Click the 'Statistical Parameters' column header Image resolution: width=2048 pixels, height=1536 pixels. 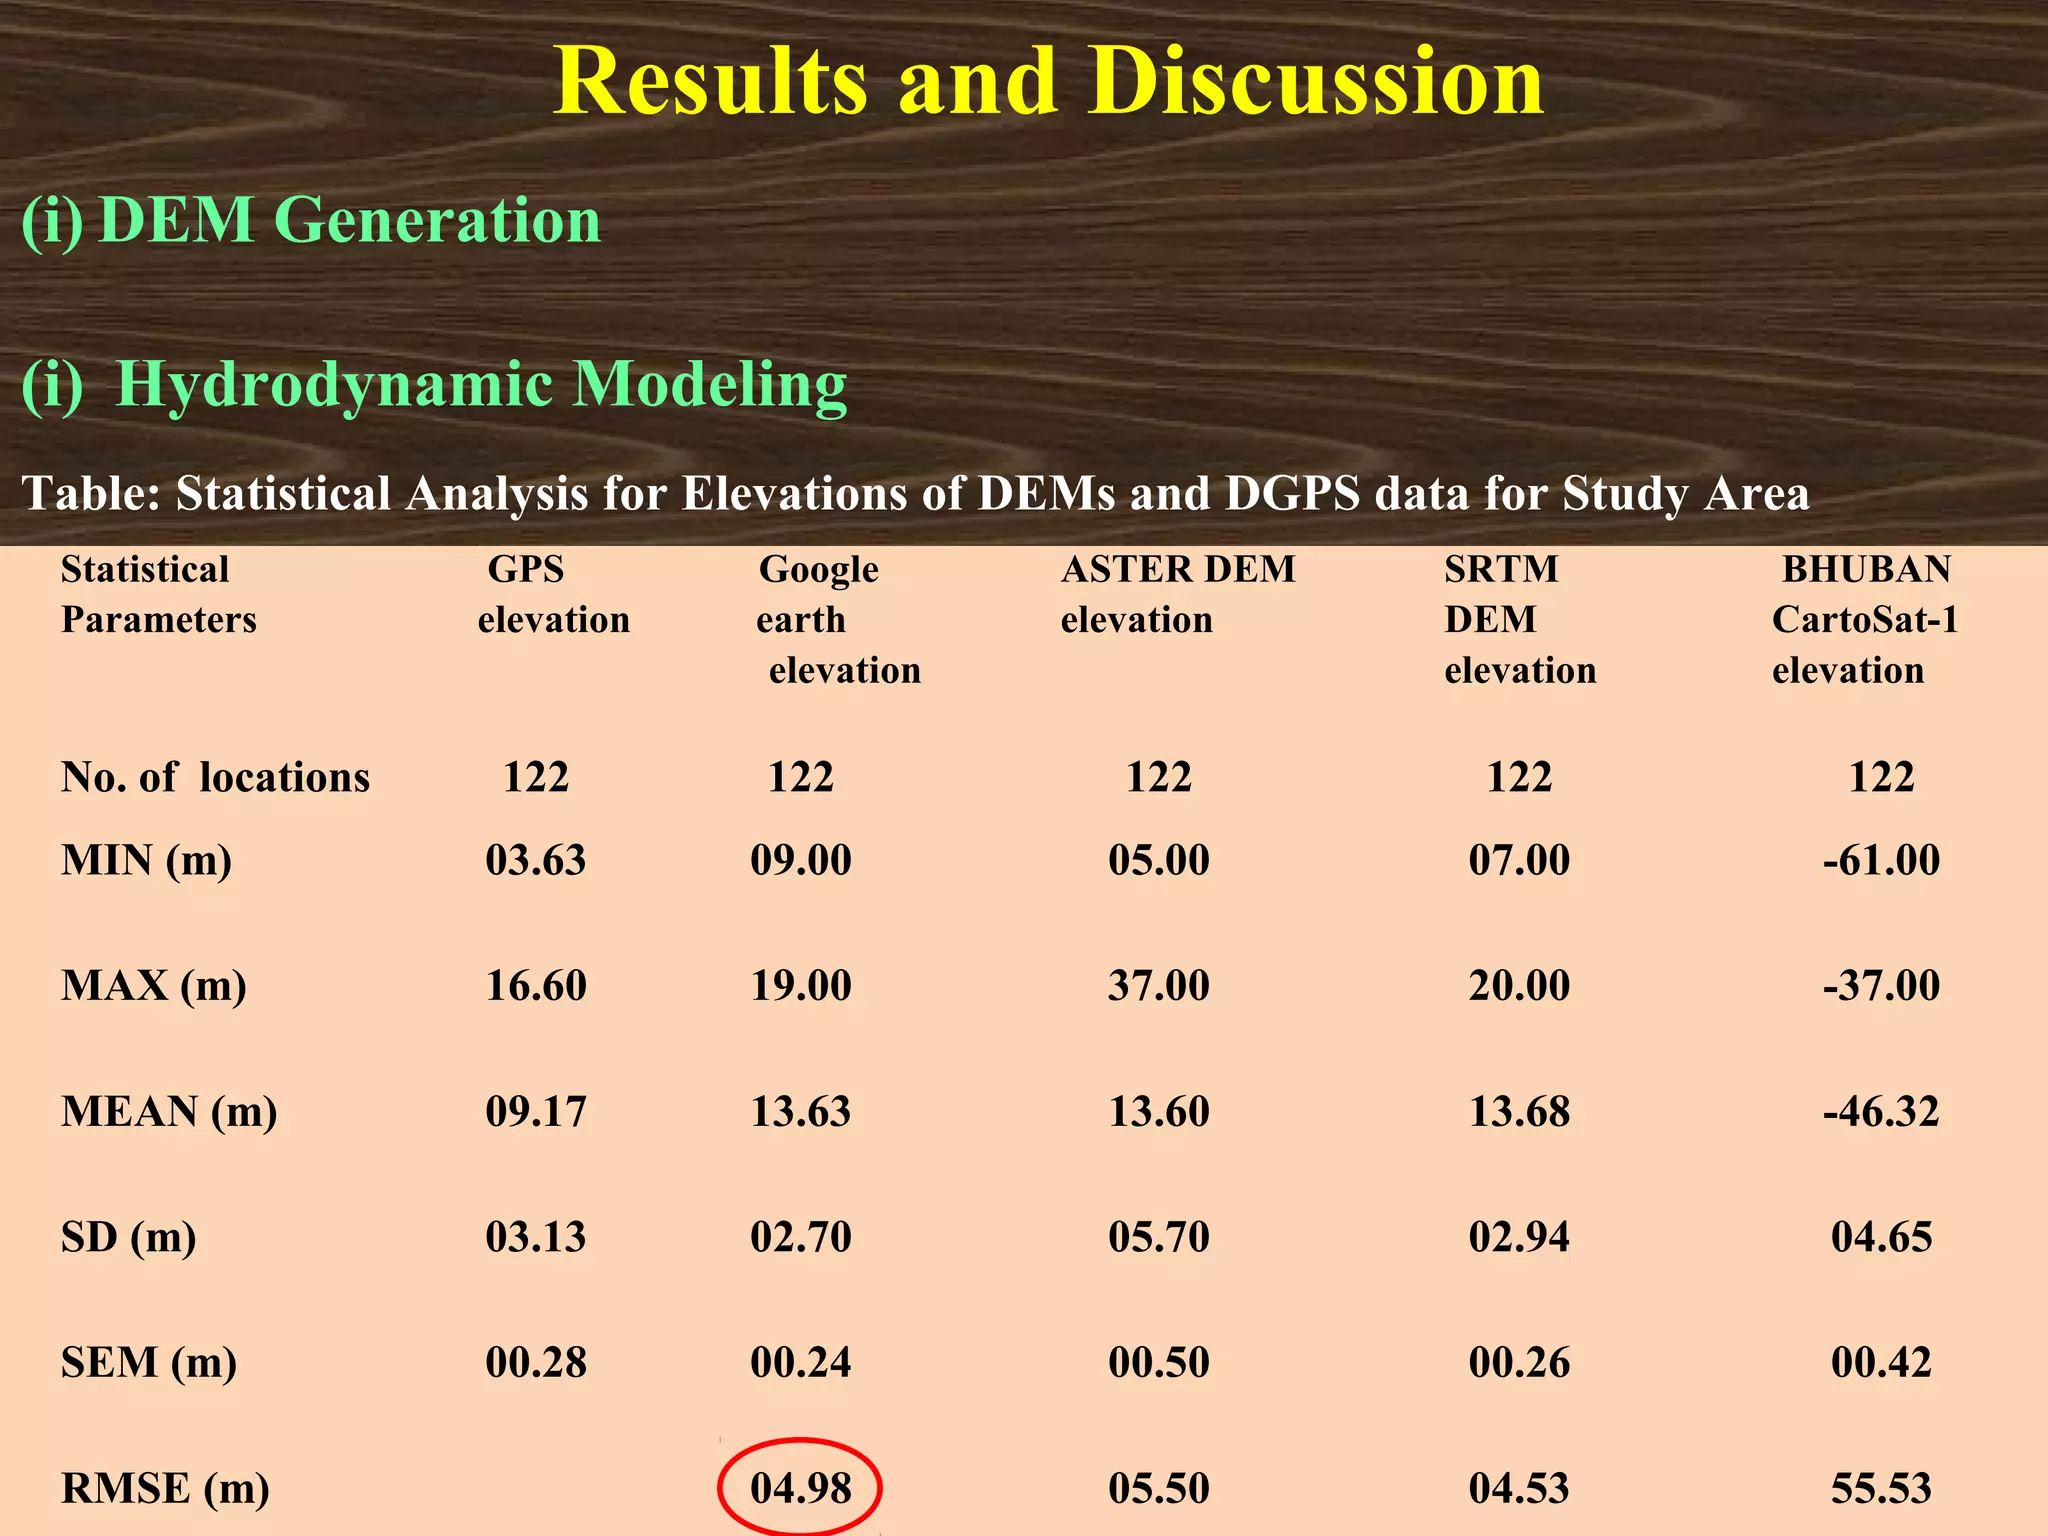point(159,595)
